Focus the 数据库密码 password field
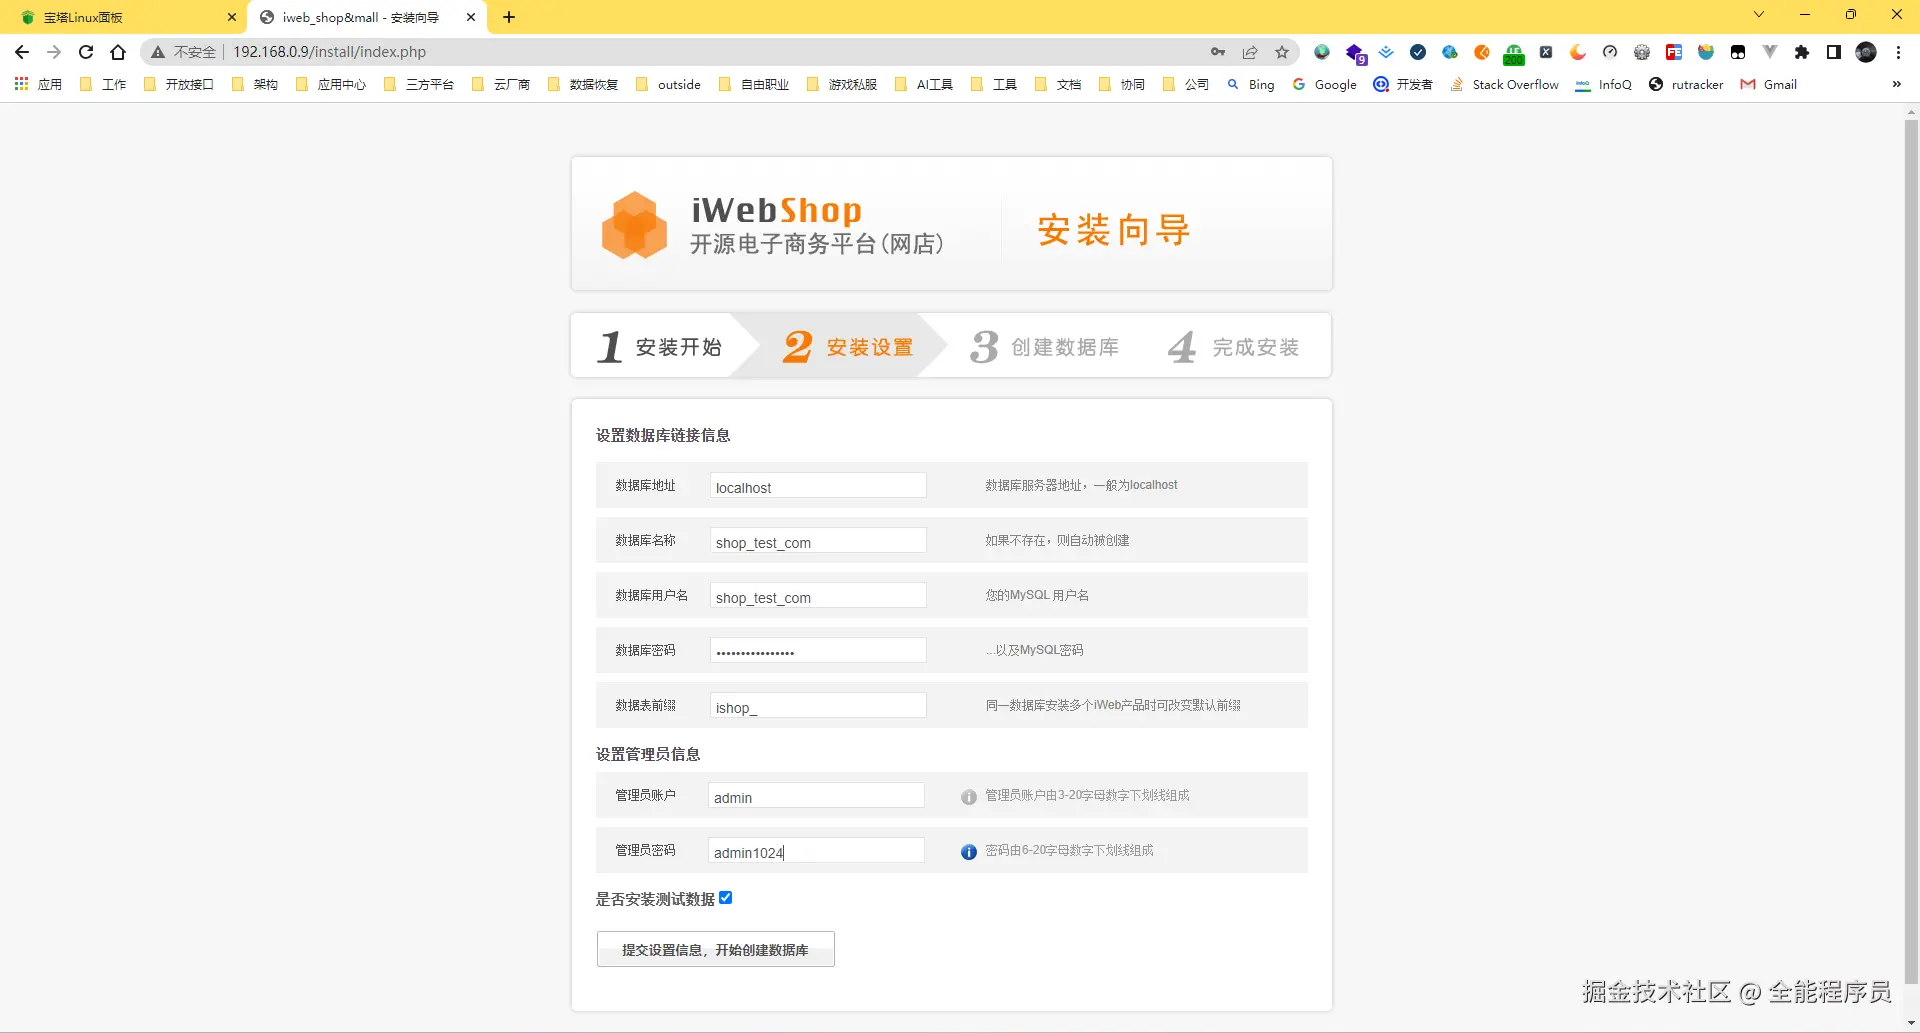 (818, 651)
